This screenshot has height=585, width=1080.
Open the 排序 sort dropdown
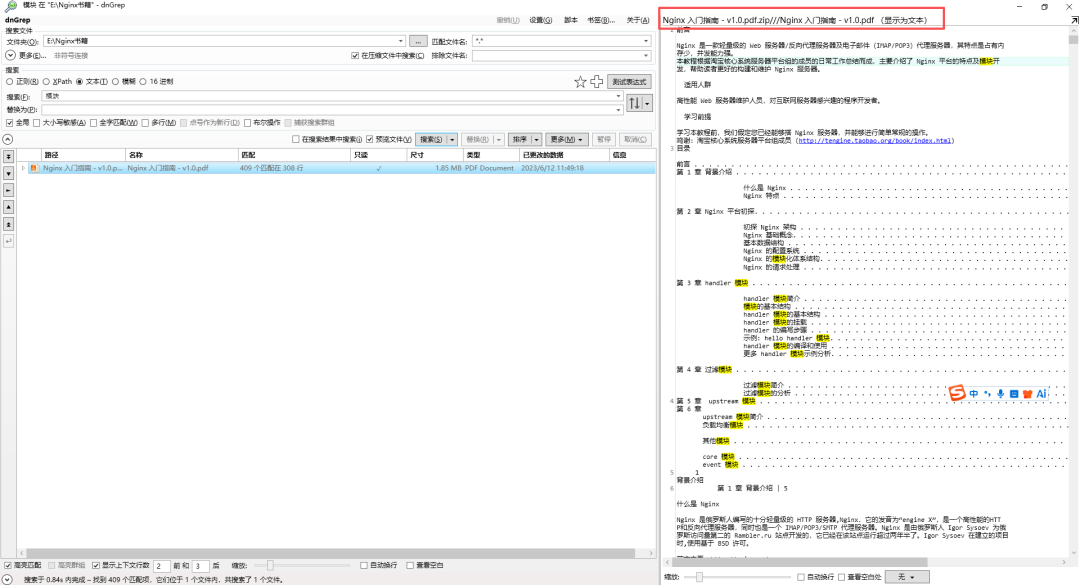537,139
